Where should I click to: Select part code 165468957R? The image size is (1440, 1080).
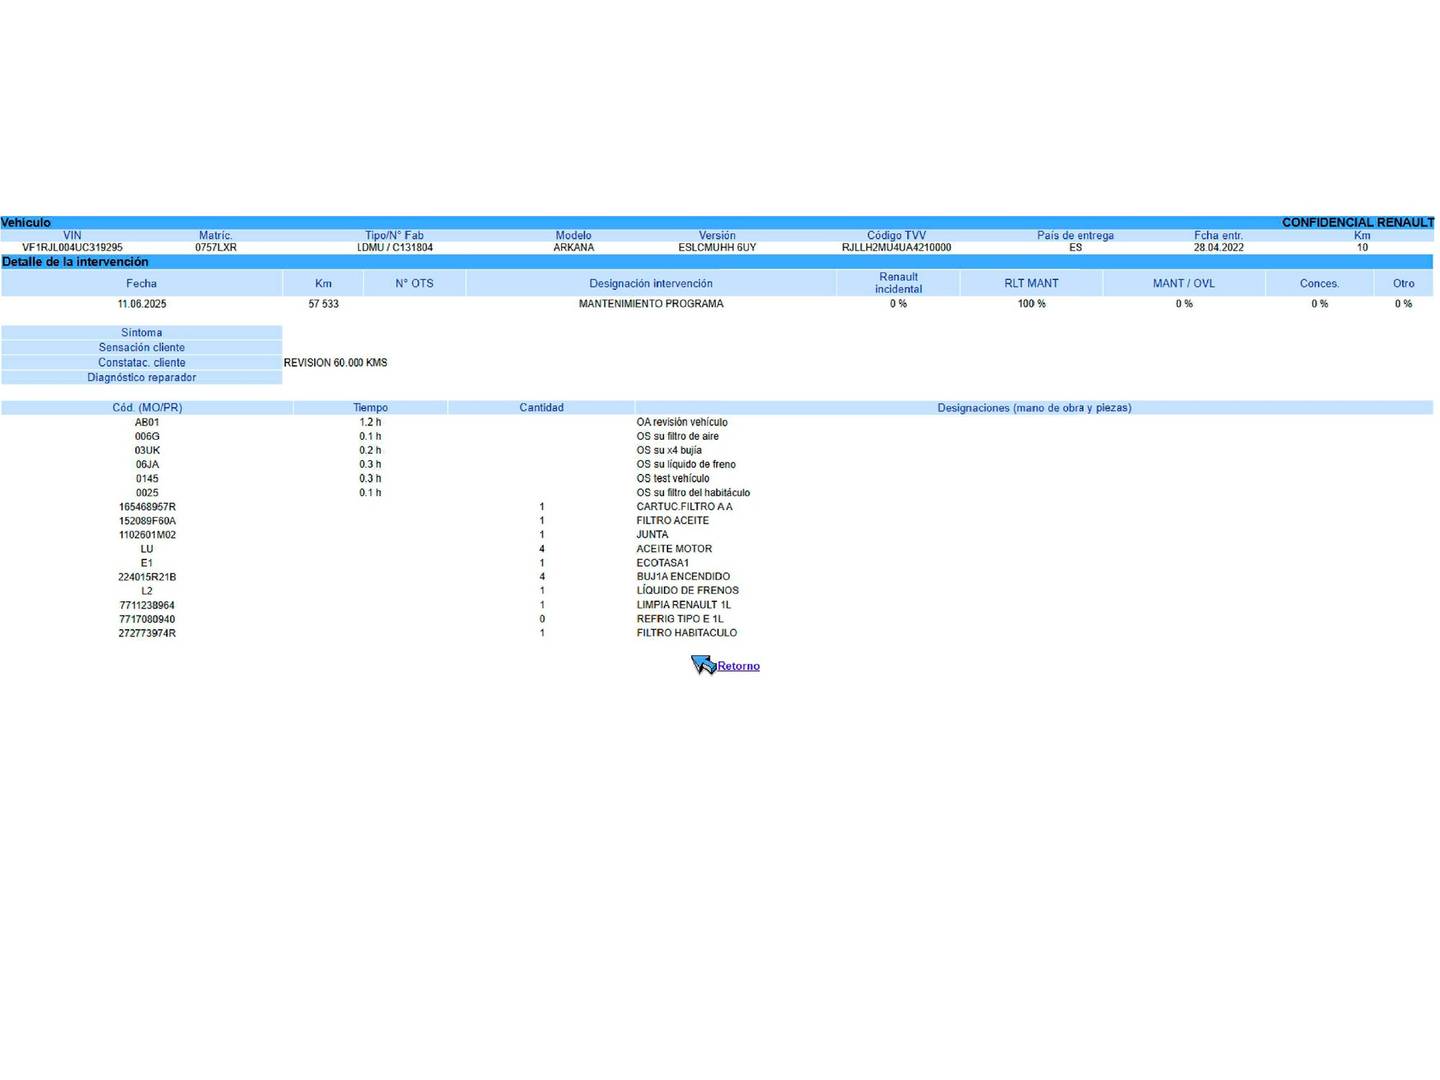(147, 507)
